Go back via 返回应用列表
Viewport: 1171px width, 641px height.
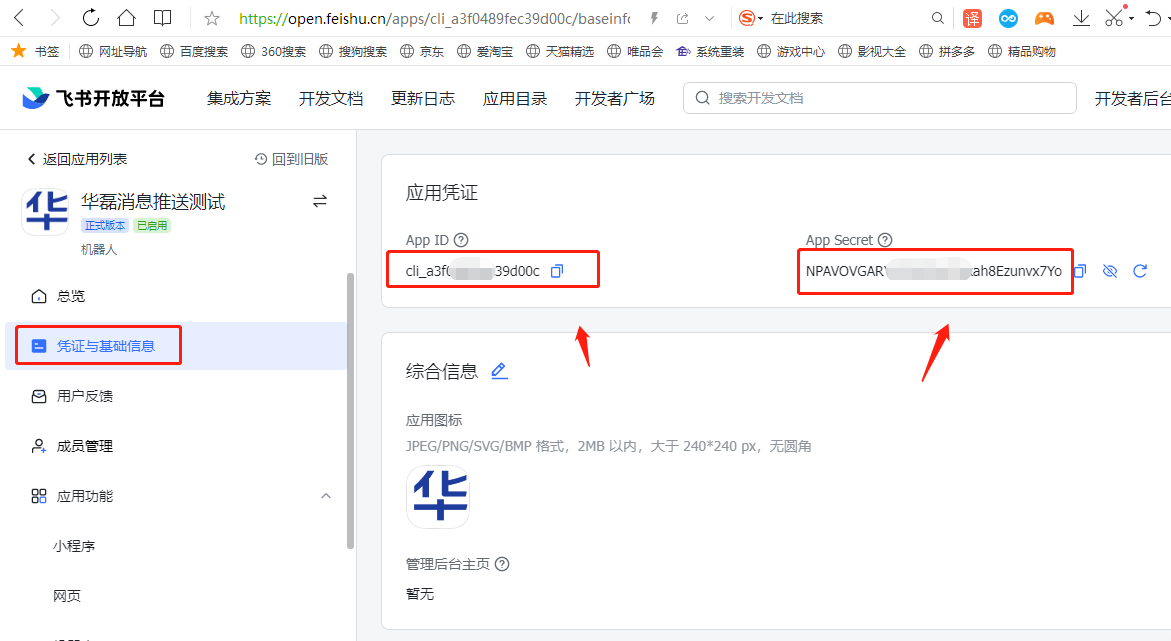(77, 159)
